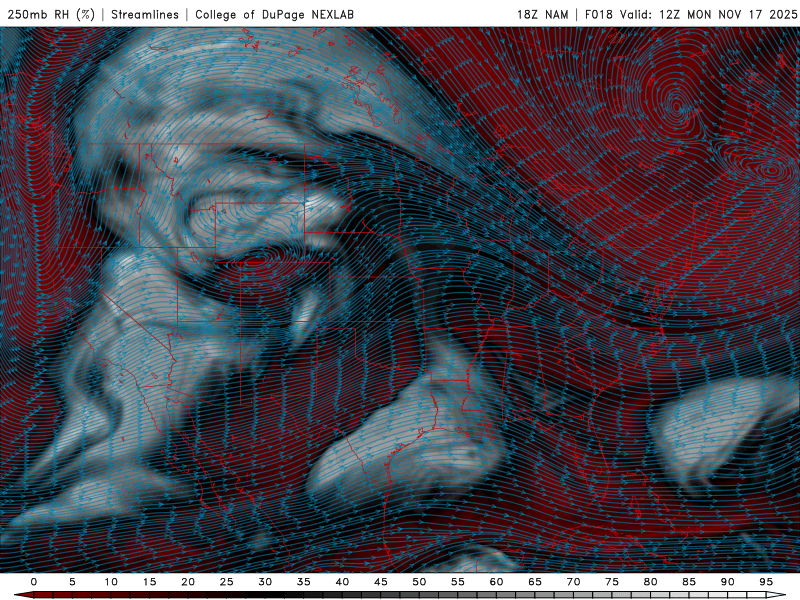This screenshot has width=800, height=600.
Task: Click the 0 value on the color scale
Action: 34,582
